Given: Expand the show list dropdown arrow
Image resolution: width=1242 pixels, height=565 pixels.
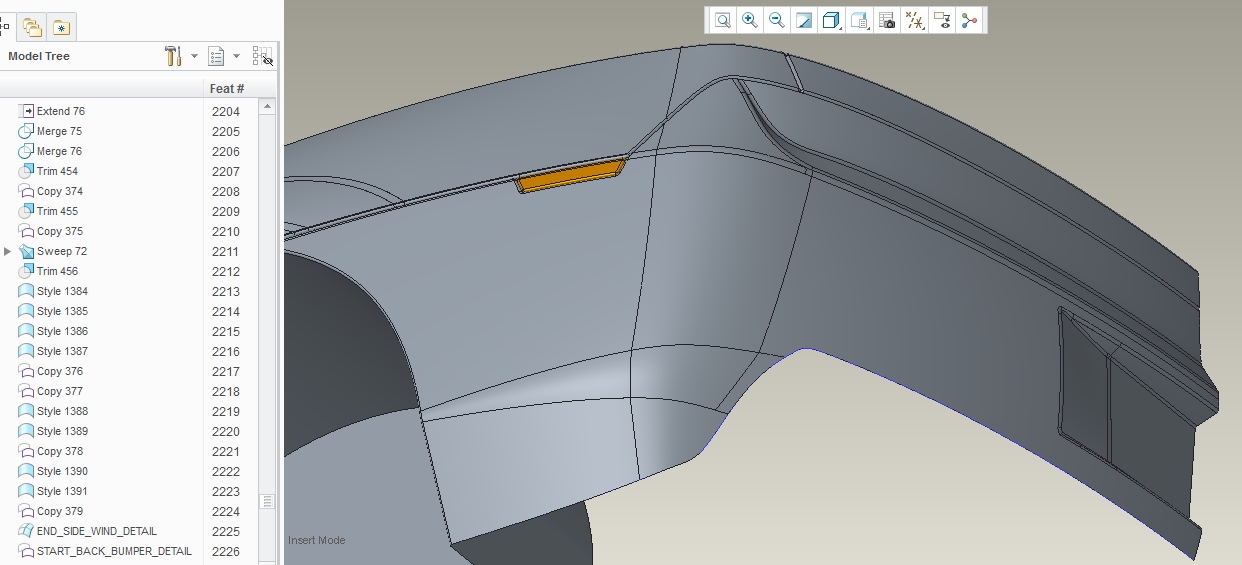Looking at the screenshot, I should tap(237, 56).
